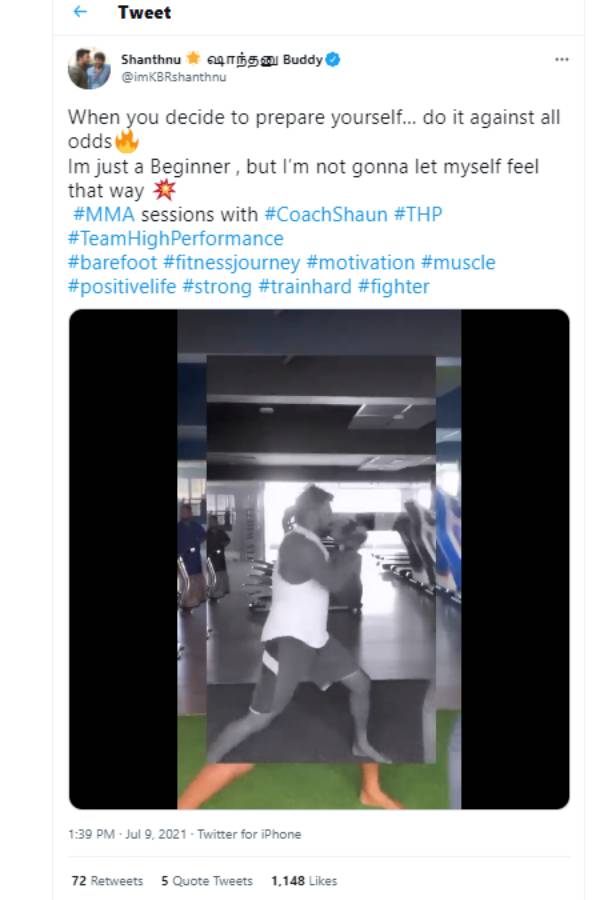Visit the #positivelife hashtag
Screen dimensions: 600x900
122,287
